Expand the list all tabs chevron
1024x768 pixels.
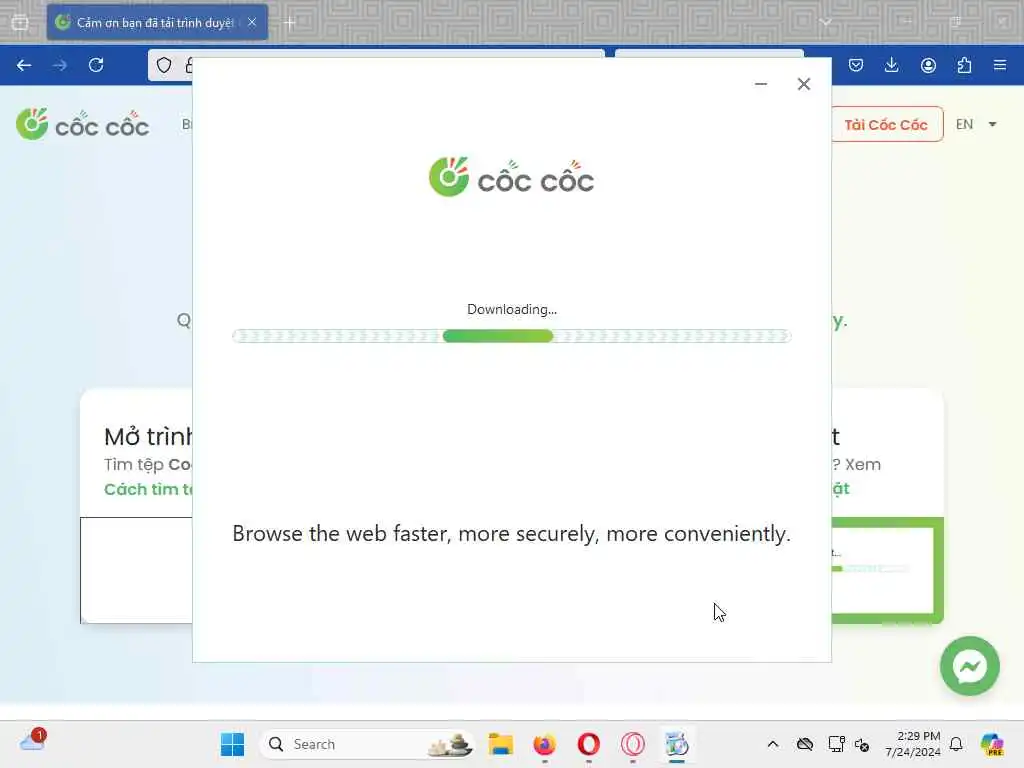825,22
